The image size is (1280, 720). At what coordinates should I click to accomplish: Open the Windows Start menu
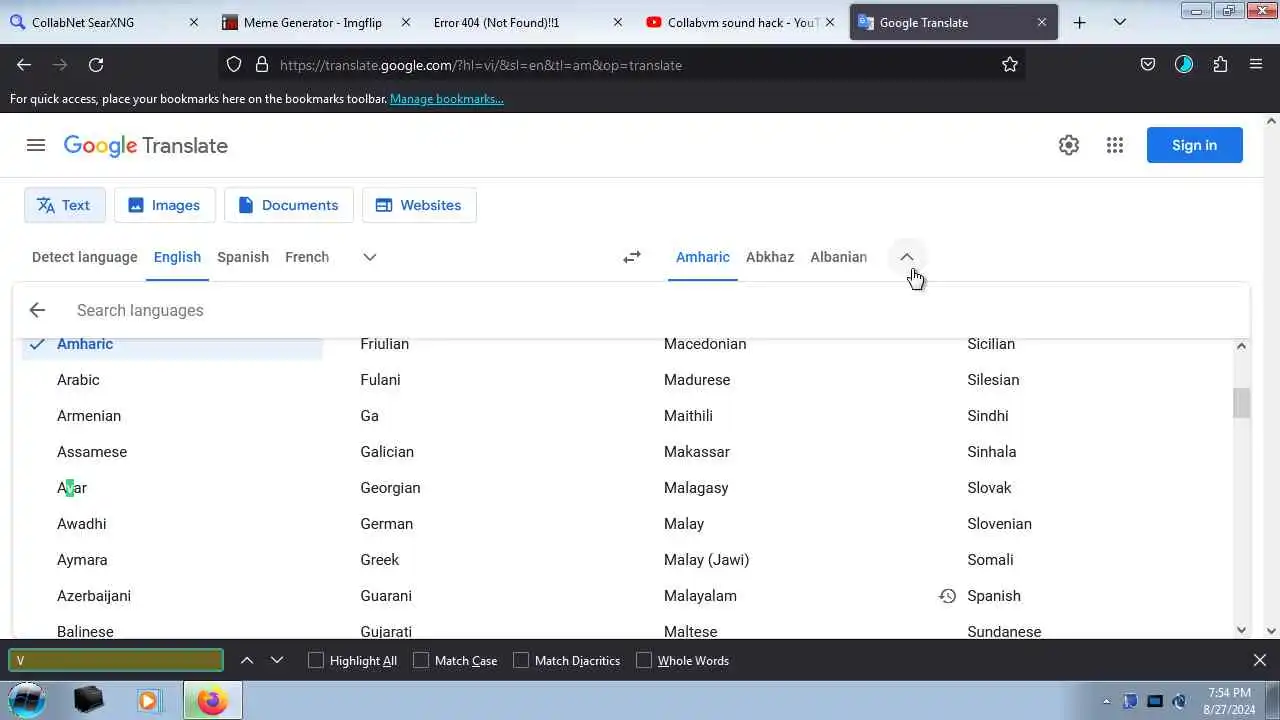pos(27,700)
